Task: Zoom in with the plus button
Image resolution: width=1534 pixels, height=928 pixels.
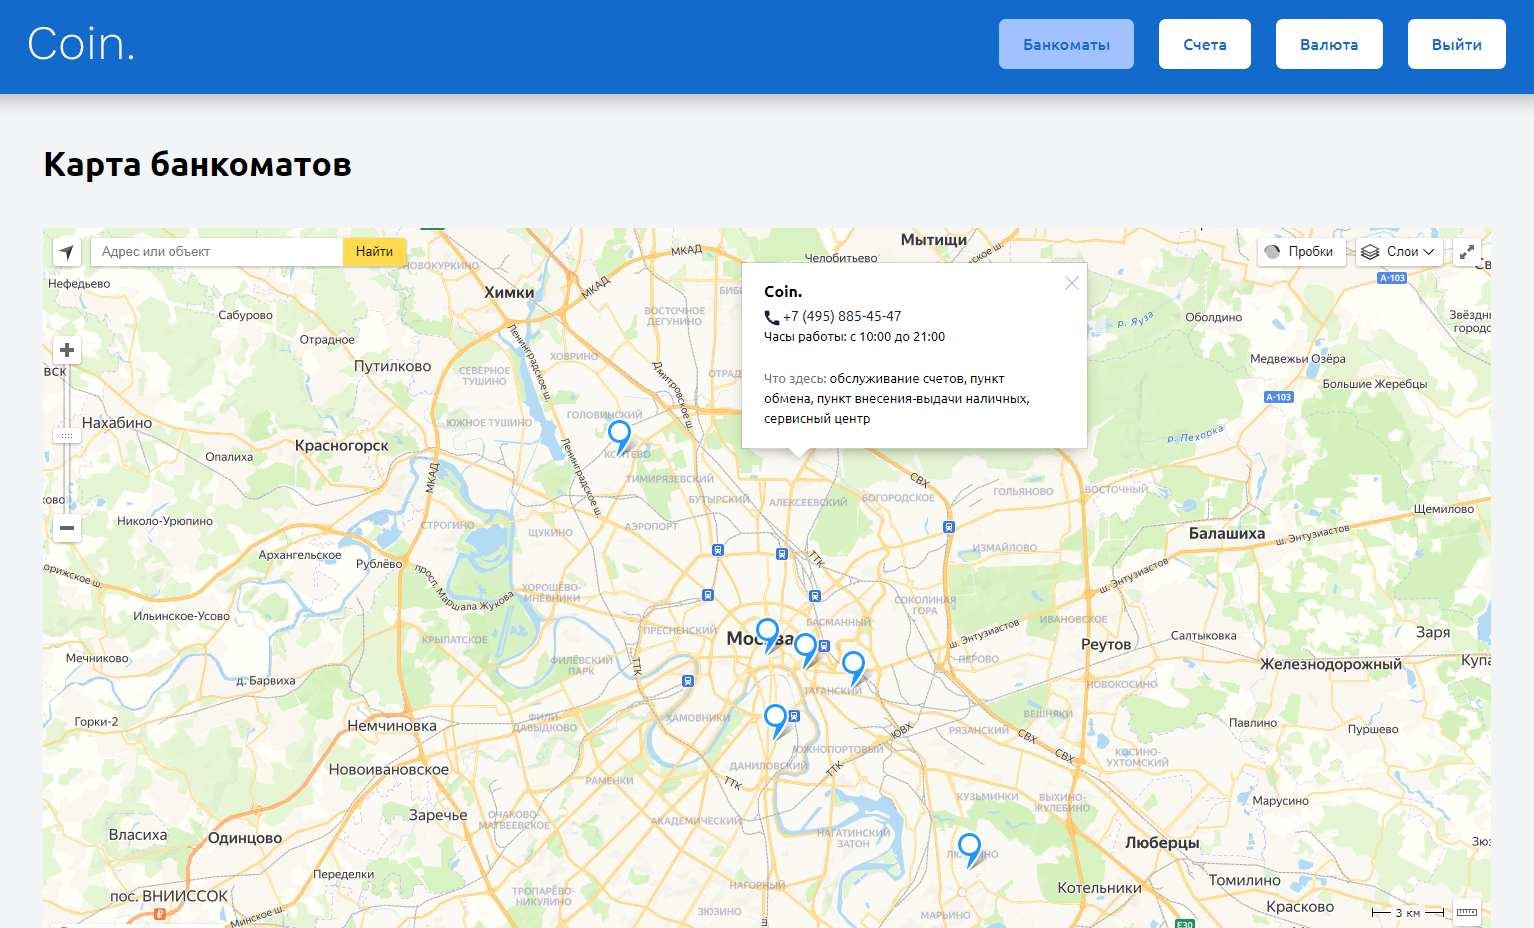Action: click(x=67, y=350)
